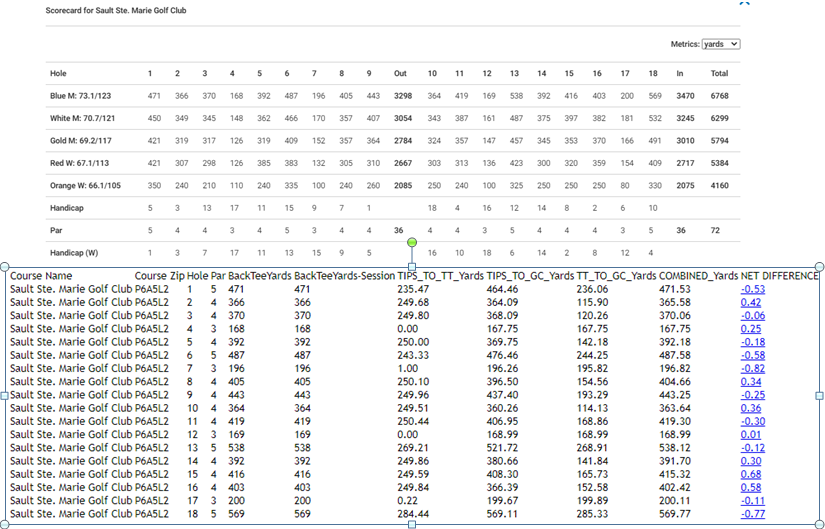Click the 'BackTeeYards-Session' column header
825x529 pixels.
click(x=344, y=276)
